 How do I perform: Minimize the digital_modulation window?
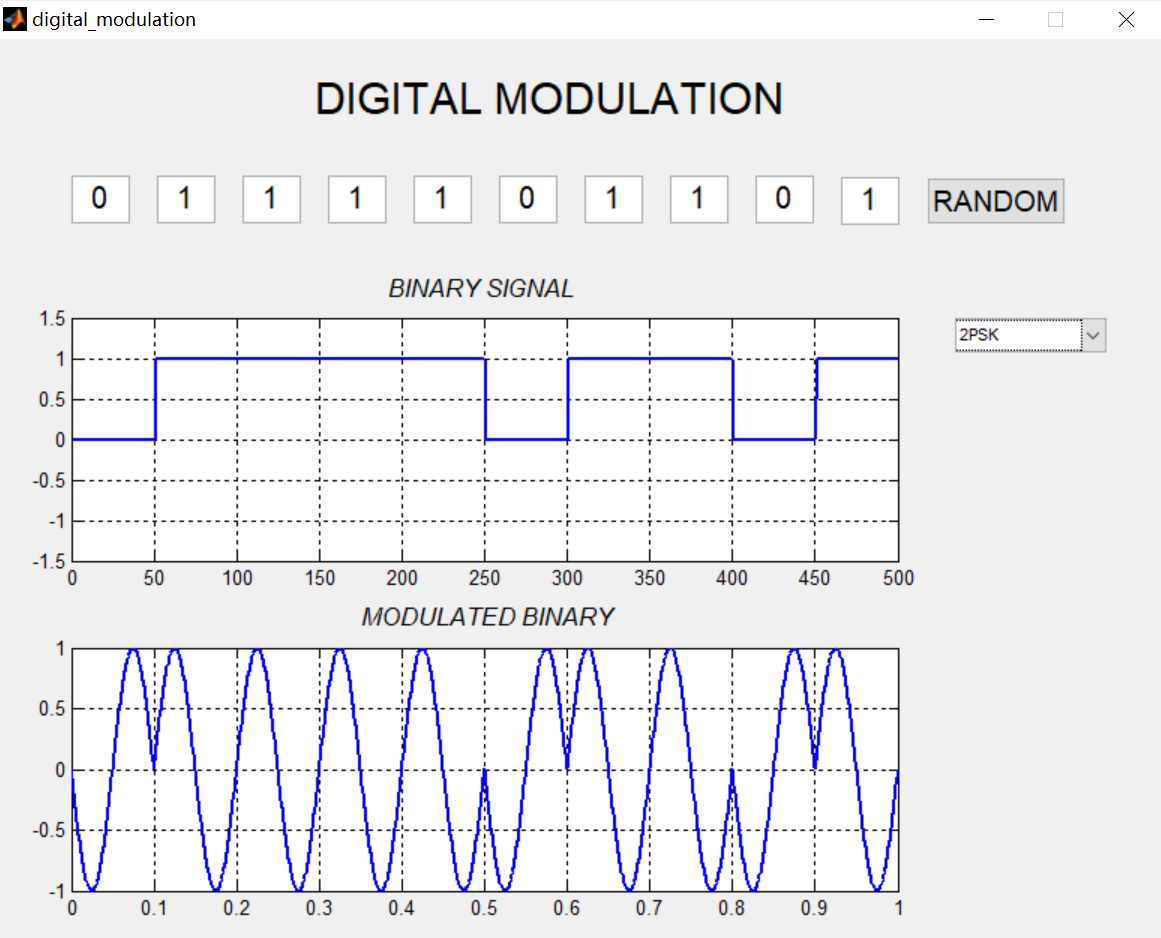tap(986, 19)
